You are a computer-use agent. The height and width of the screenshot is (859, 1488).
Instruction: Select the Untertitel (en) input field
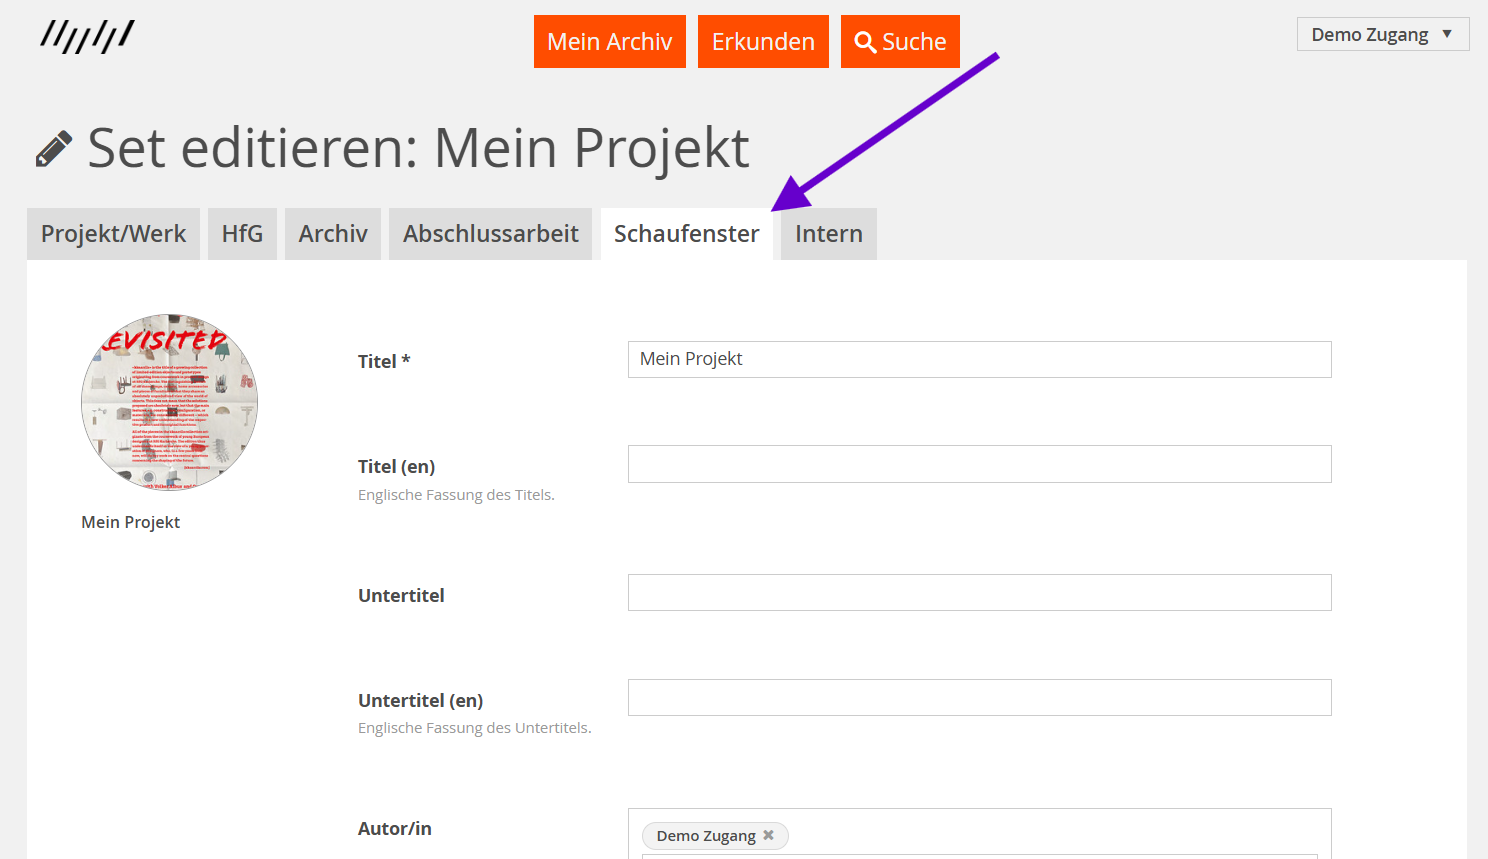[979, 697]
